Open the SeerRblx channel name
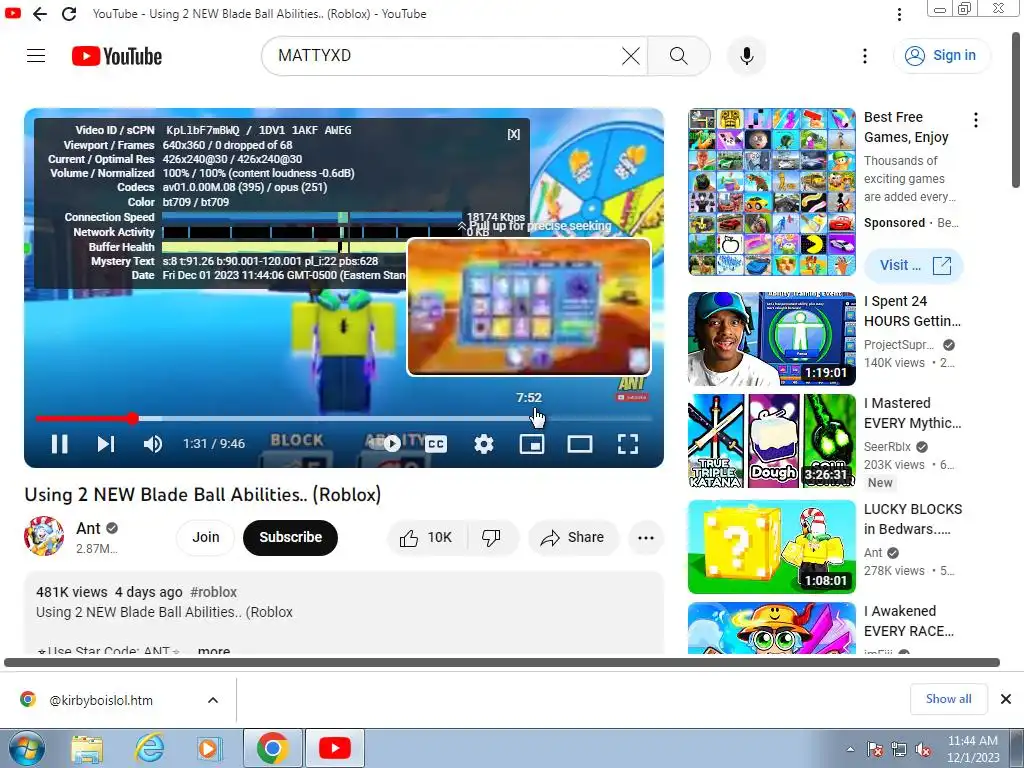The height and width of the screenshot is (768, 1024). point(887,447)
